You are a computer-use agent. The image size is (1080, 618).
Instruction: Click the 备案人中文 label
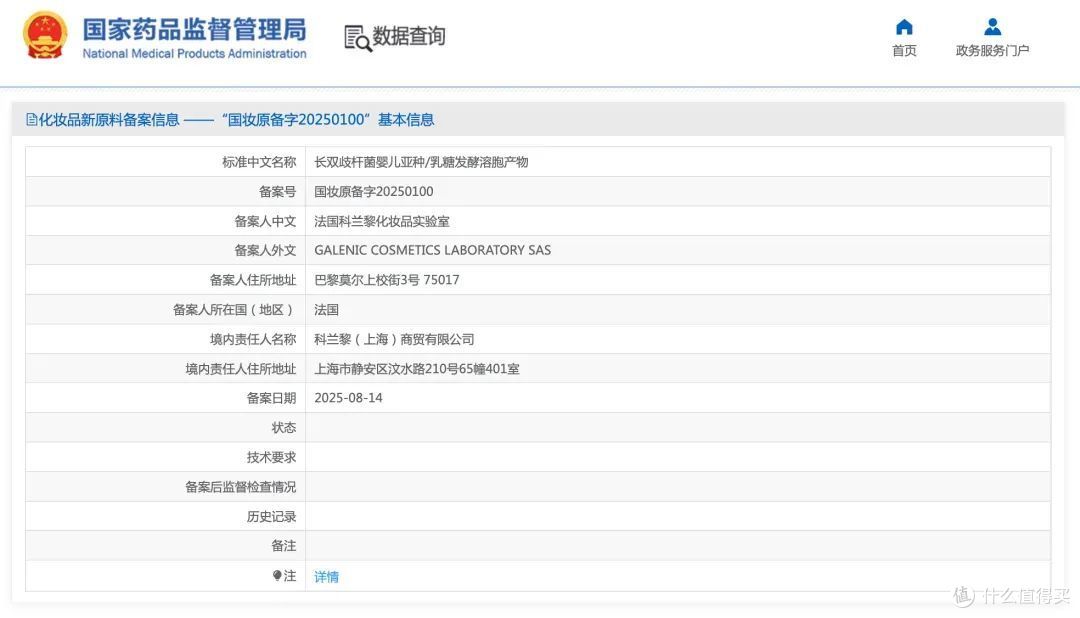(x=265, y=221)
